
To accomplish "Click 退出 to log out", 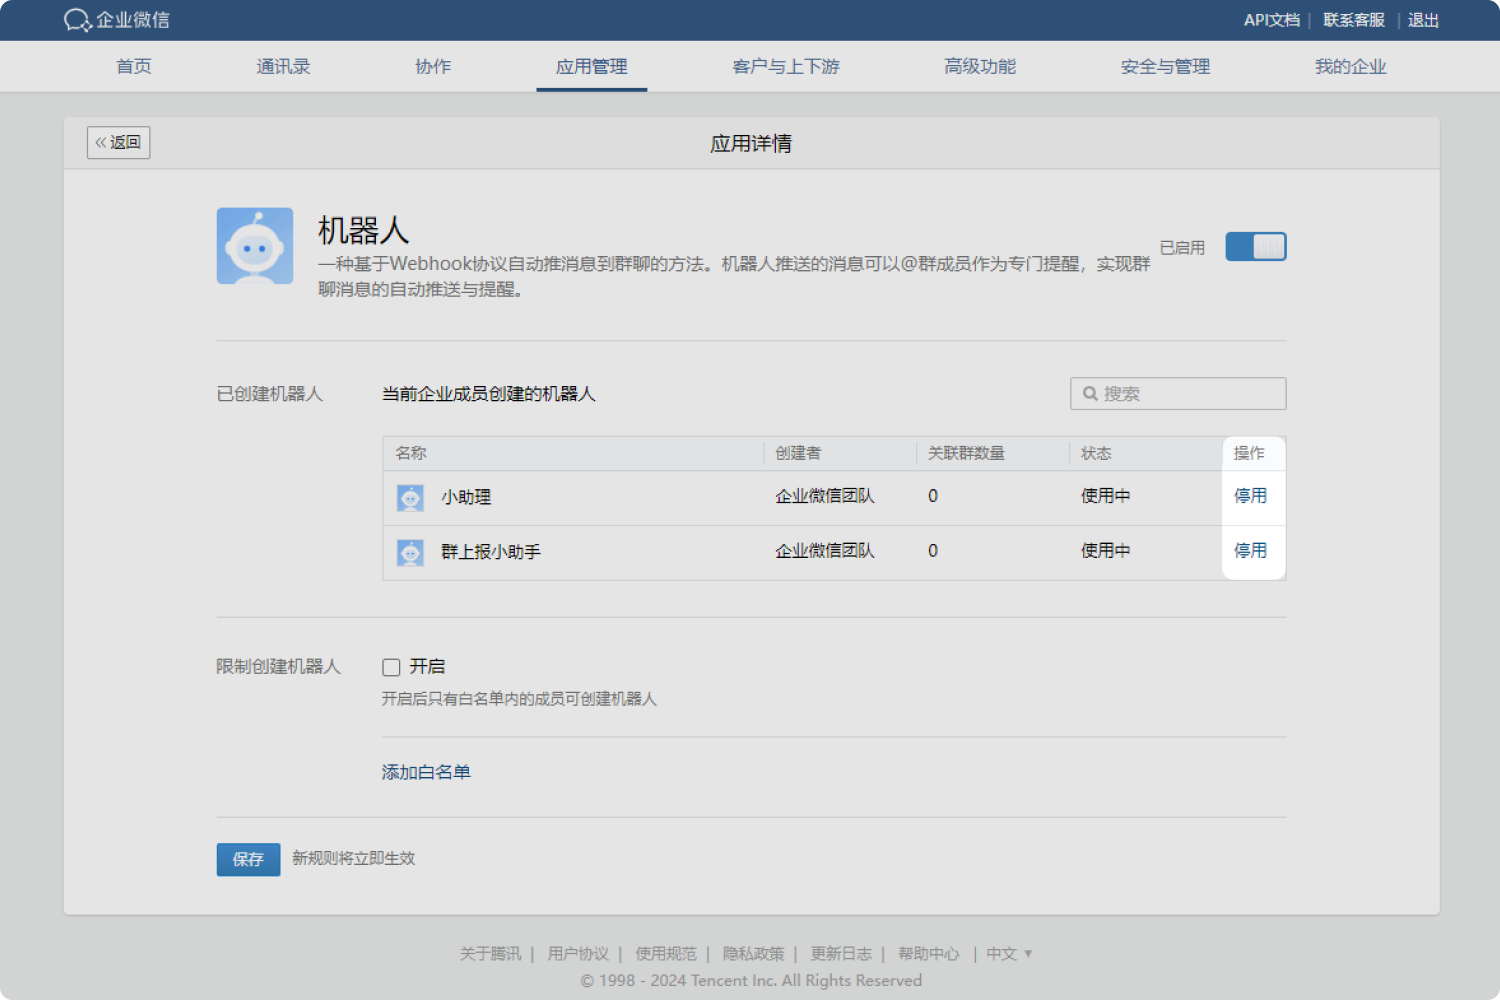I will coord(1423,20).
